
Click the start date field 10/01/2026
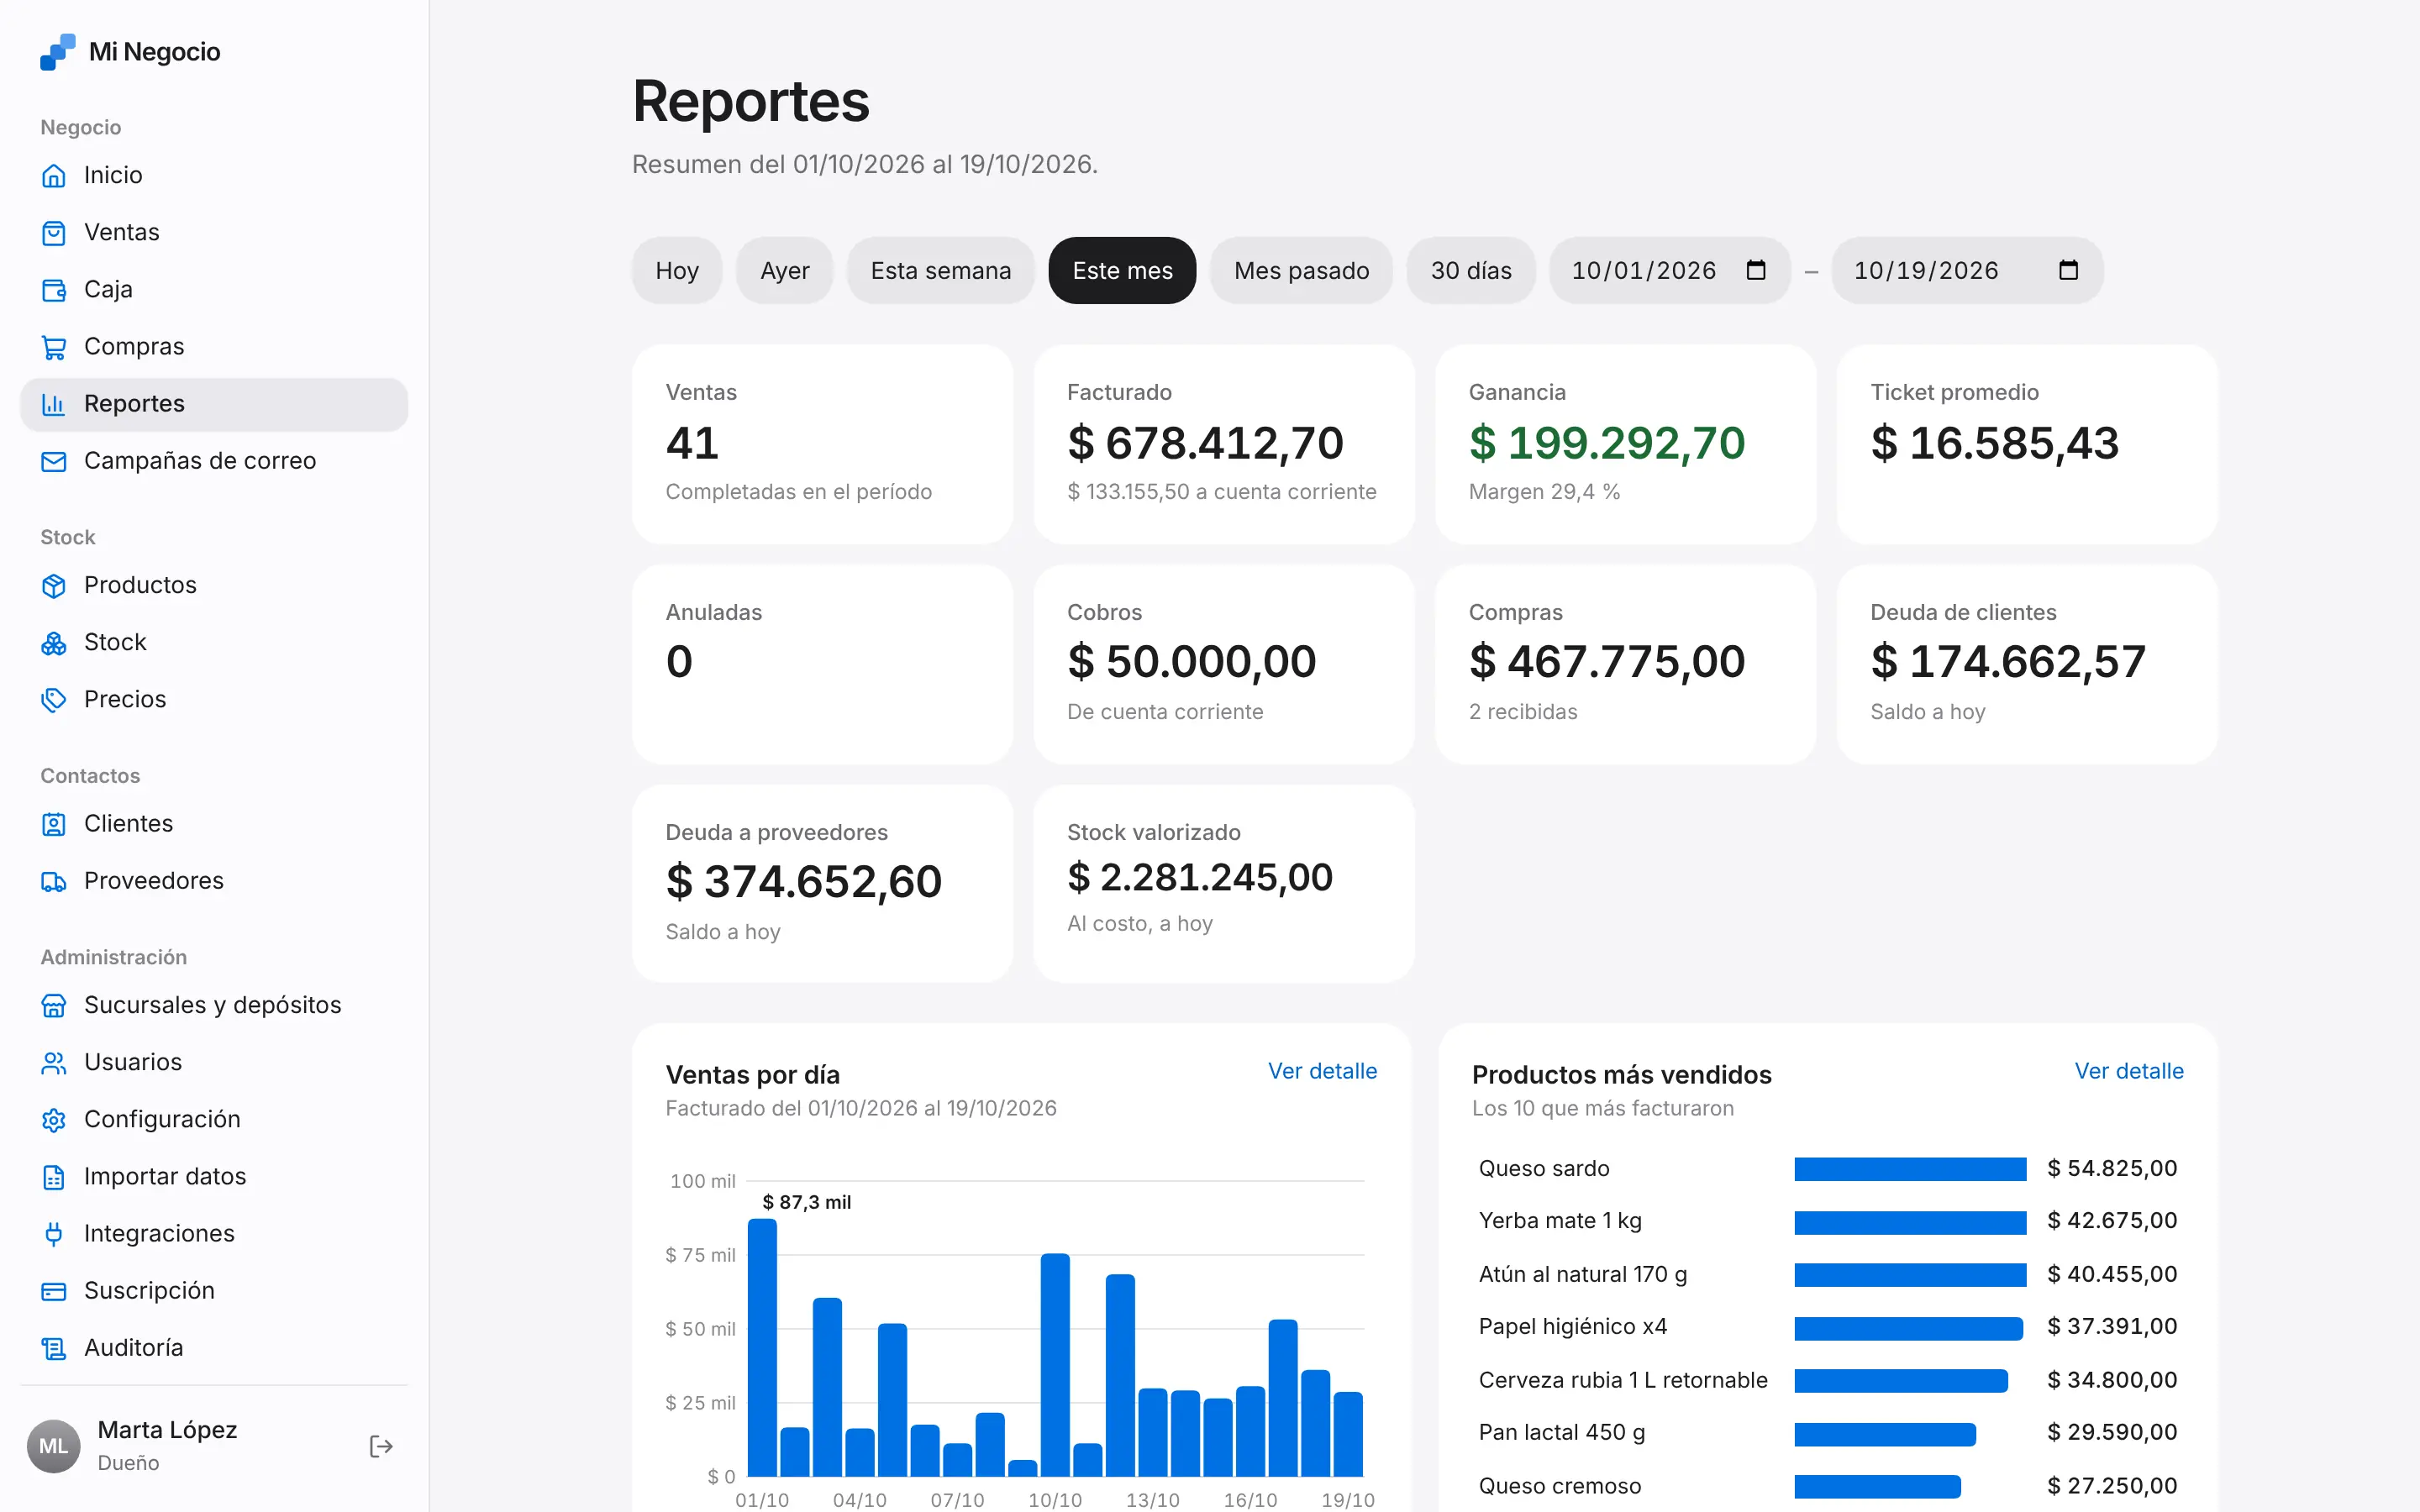[1669, 270]
